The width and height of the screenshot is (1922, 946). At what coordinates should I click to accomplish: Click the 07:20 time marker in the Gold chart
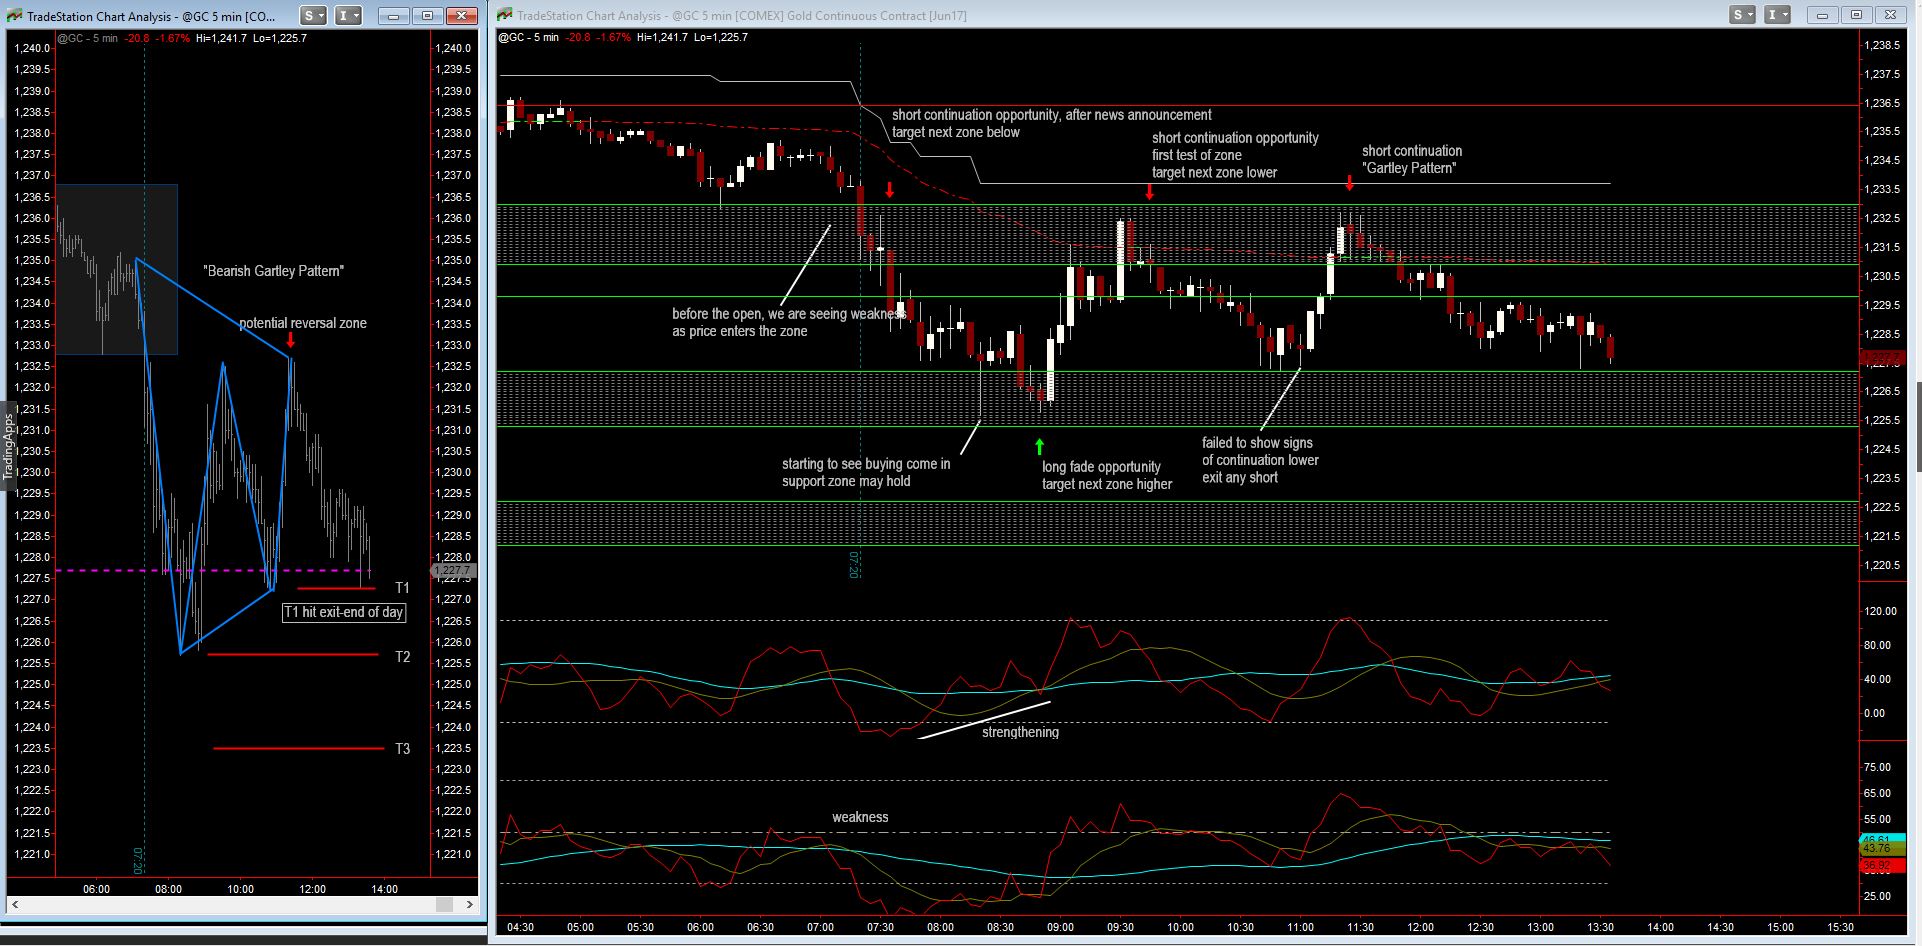pos(854,564)
